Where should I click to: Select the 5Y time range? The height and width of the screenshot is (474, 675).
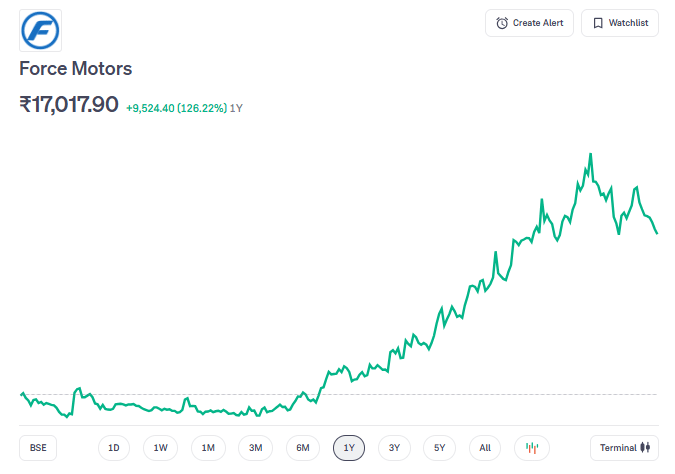pos(440,448)
